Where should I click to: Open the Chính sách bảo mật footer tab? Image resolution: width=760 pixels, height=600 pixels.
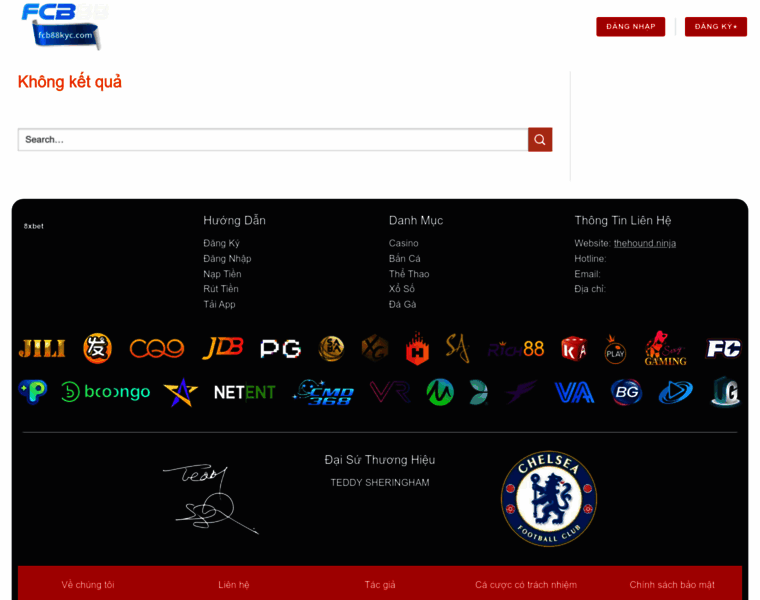pos(672,584)
